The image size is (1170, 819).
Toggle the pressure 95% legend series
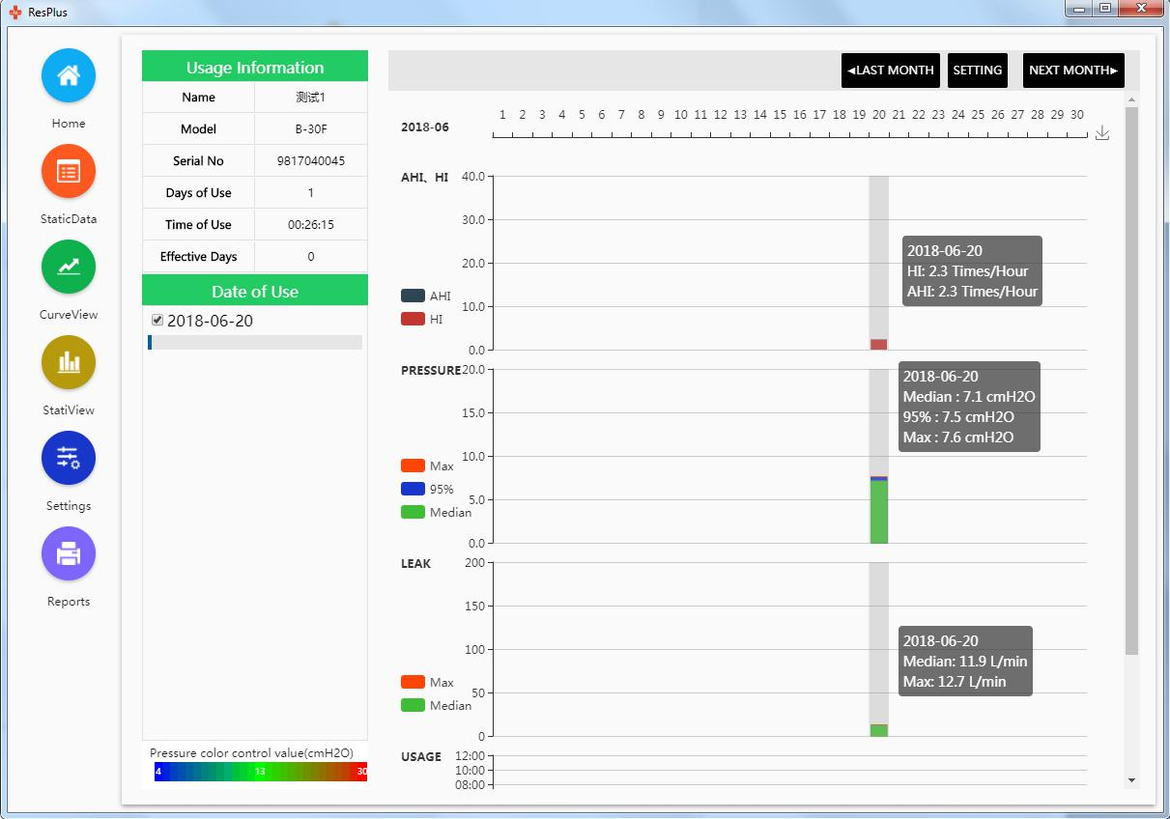(413, 489)
